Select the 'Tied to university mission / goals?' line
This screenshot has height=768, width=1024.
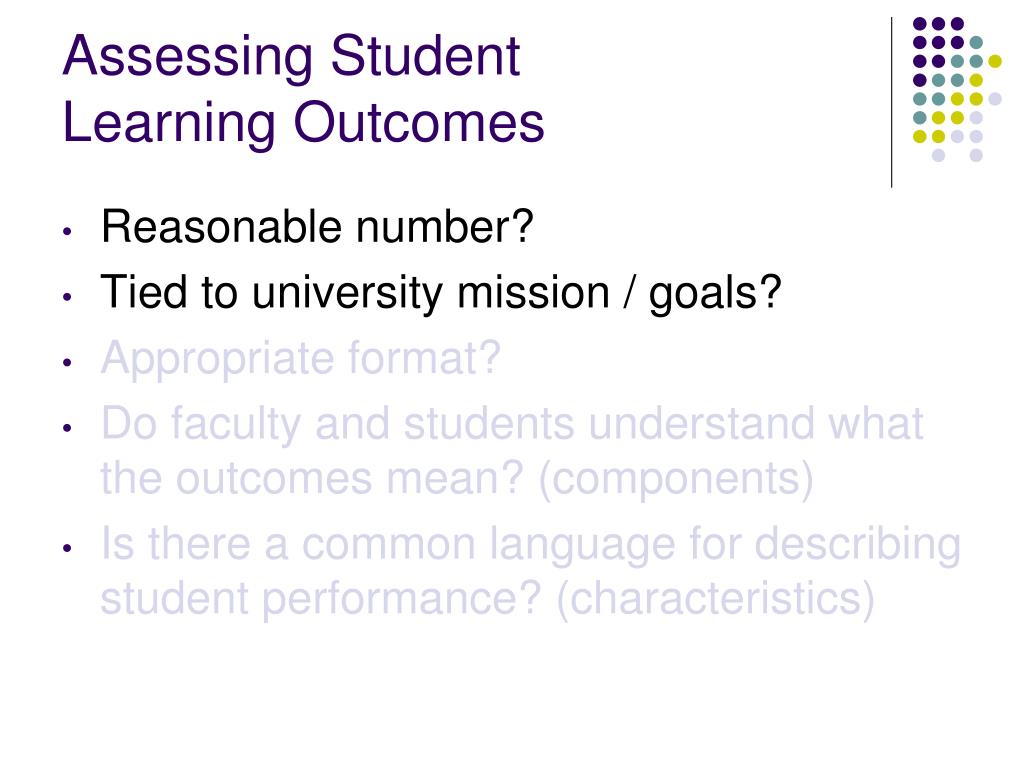click(441, 293)
